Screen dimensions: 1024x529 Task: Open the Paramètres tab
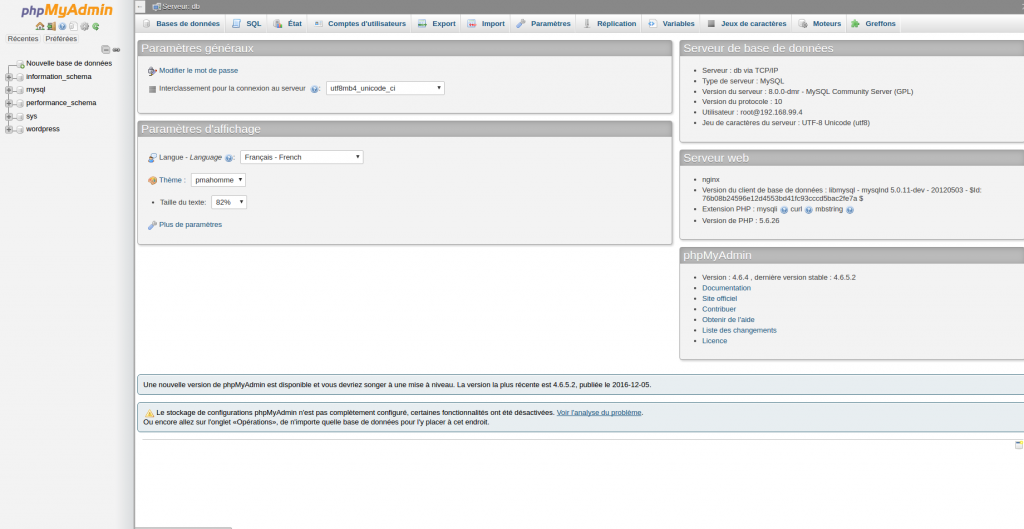click(543, 24)
